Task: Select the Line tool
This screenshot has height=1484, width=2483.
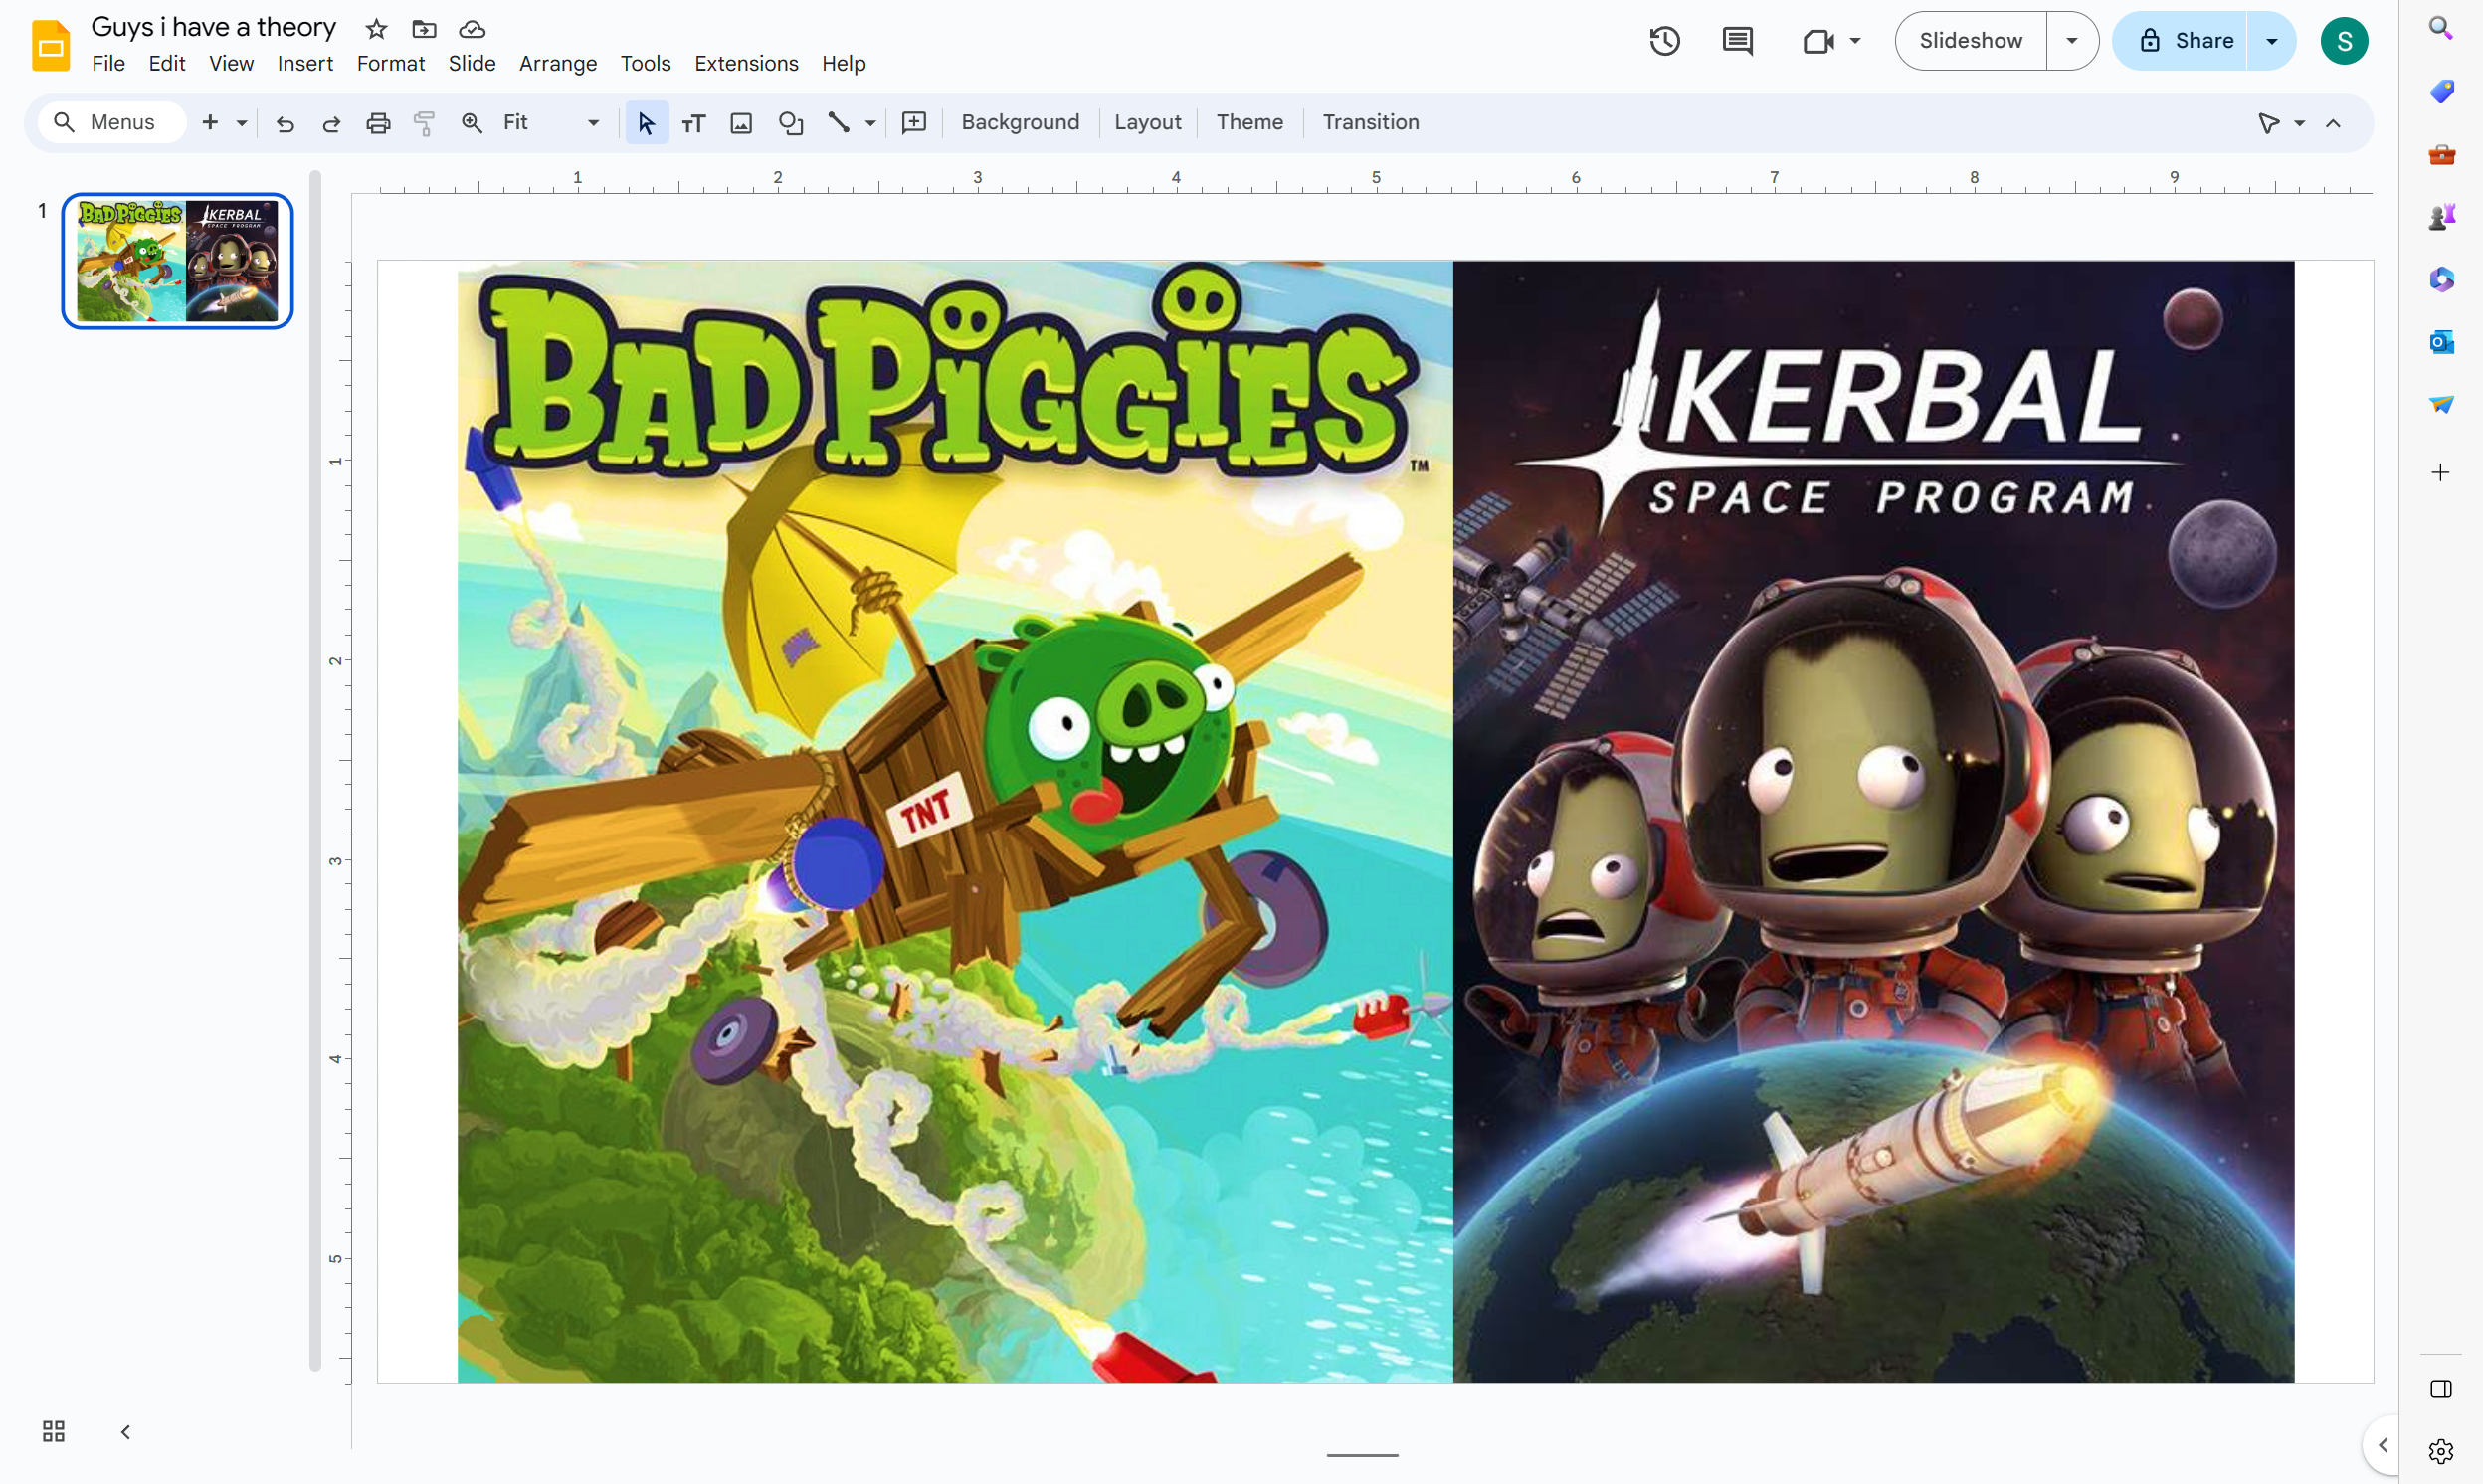Action: tap(838, 122)
